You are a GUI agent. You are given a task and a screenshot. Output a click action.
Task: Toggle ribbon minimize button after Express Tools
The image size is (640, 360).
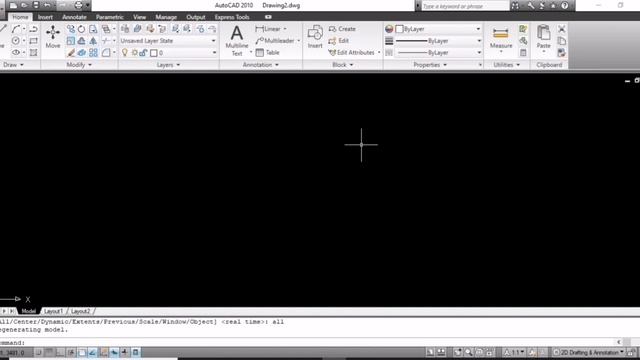pyautogui.click(x=268, y=17)
